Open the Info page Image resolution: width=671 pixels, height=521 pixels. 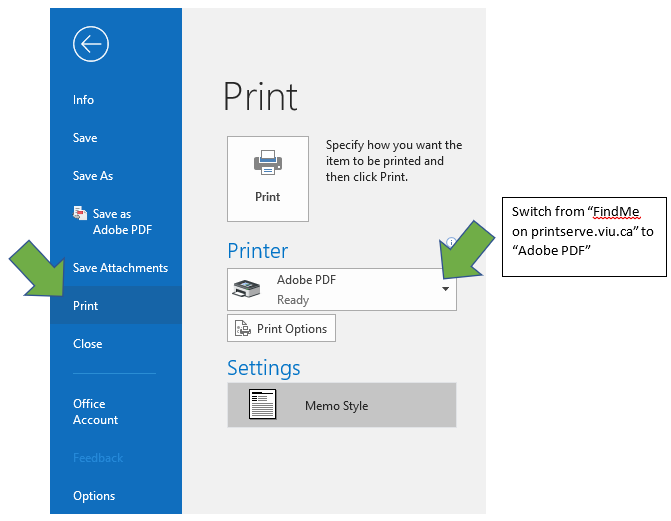pyautogui.click(x=83, y=100)
